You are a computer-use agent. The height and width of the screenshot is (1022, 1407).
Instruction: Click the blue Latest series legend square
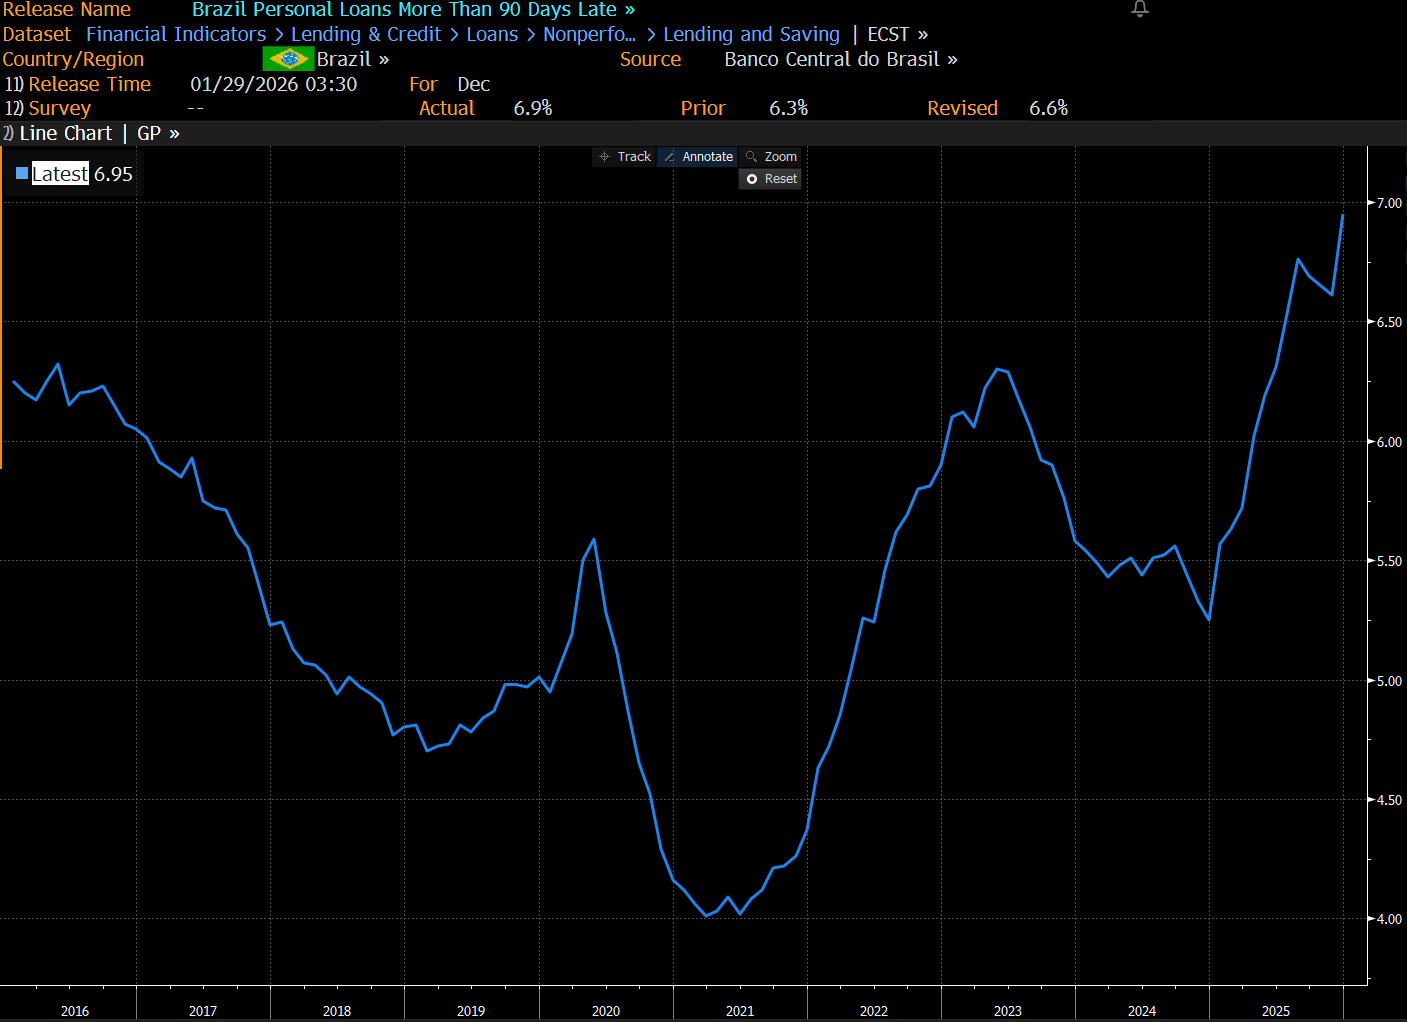pos(22,174)
